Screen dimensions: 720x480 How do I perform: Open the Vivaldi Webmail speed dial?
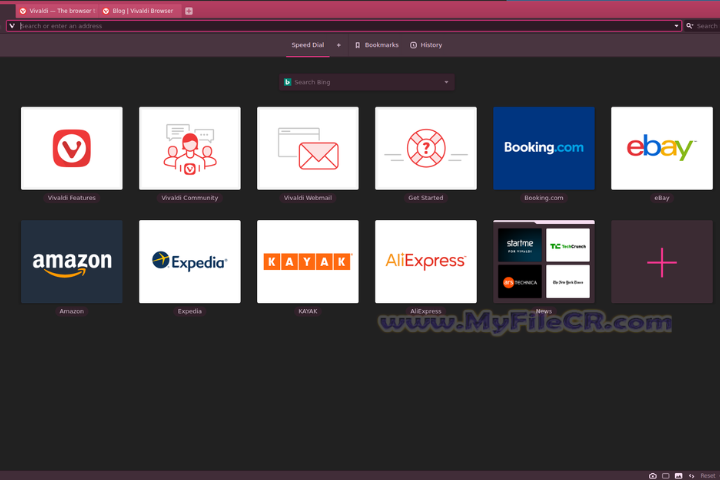[308, 148]
